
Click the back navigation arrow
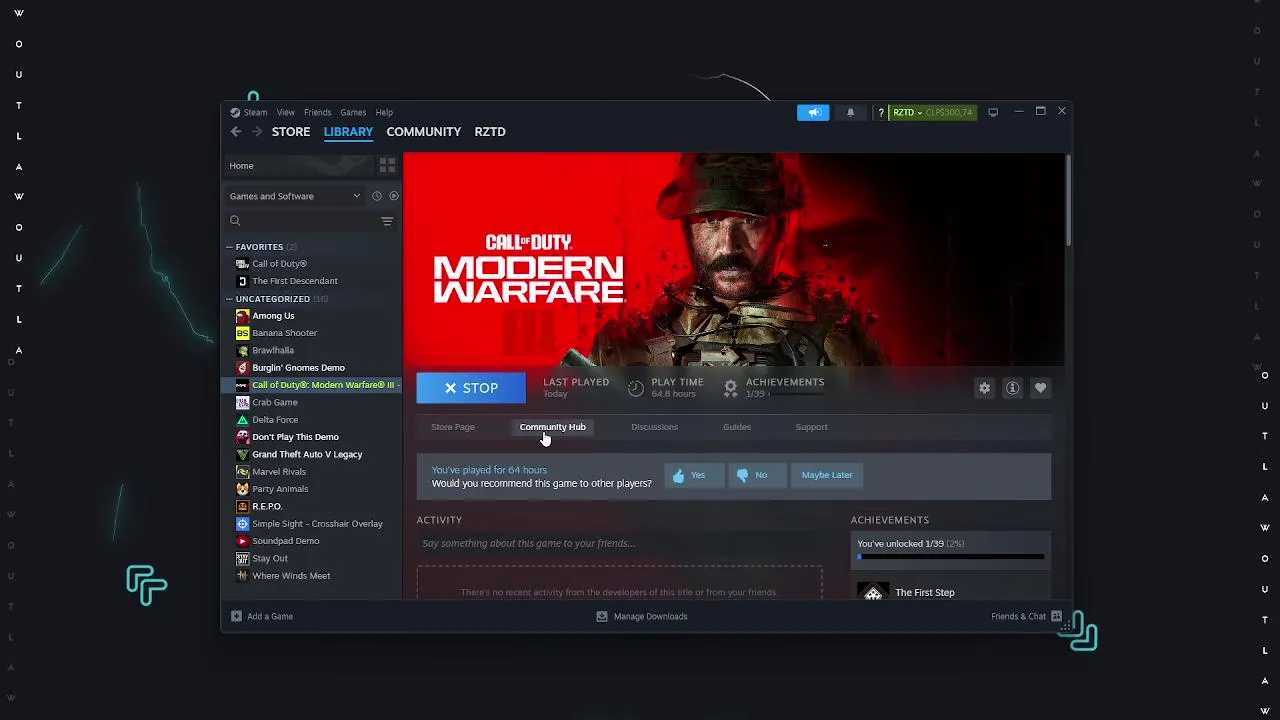(236, 132)
